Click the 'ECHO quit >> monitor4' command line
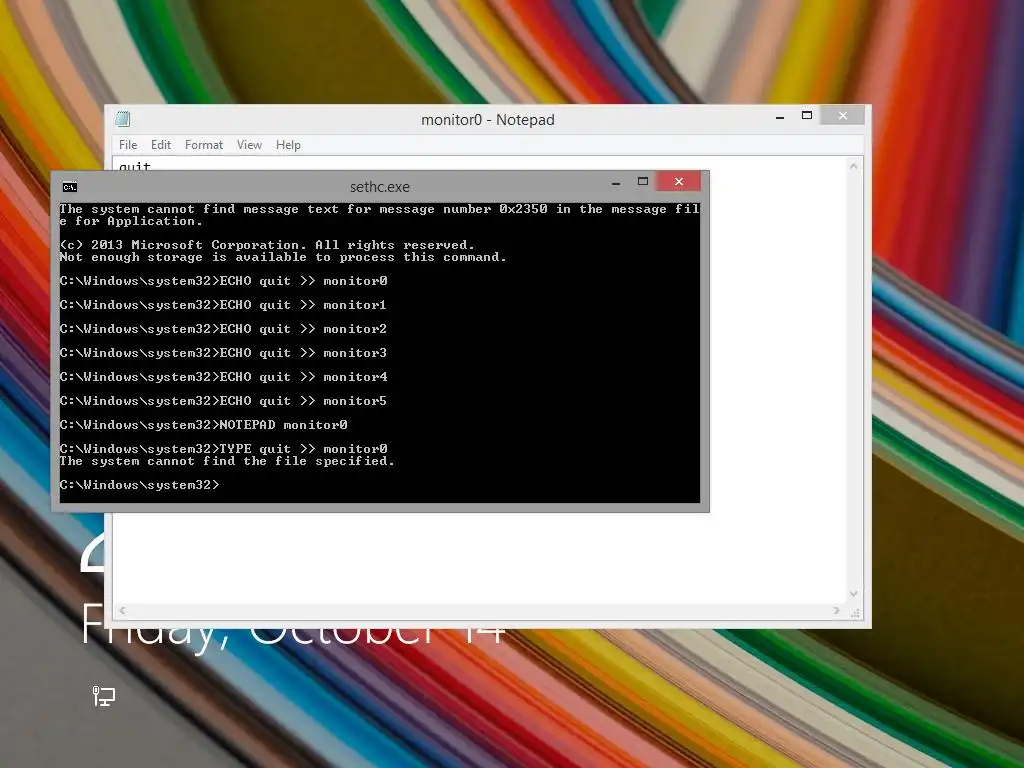The width and height of the screenshot is (1024, 768). click(x=223, y=377)
